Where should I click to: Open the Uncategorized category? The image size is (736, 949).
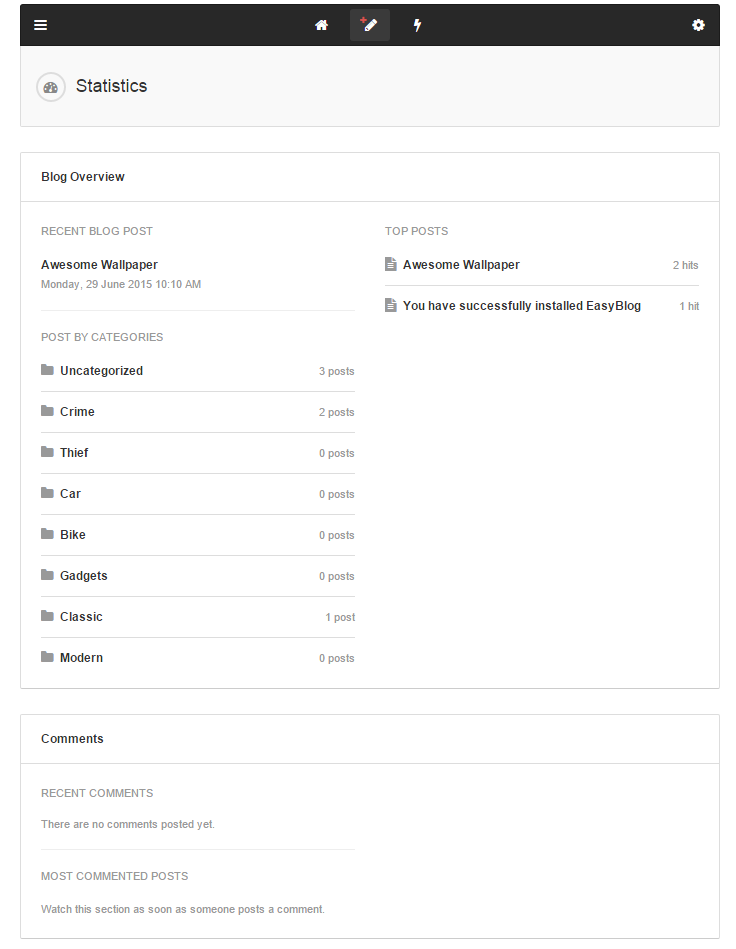click(101, 370)
